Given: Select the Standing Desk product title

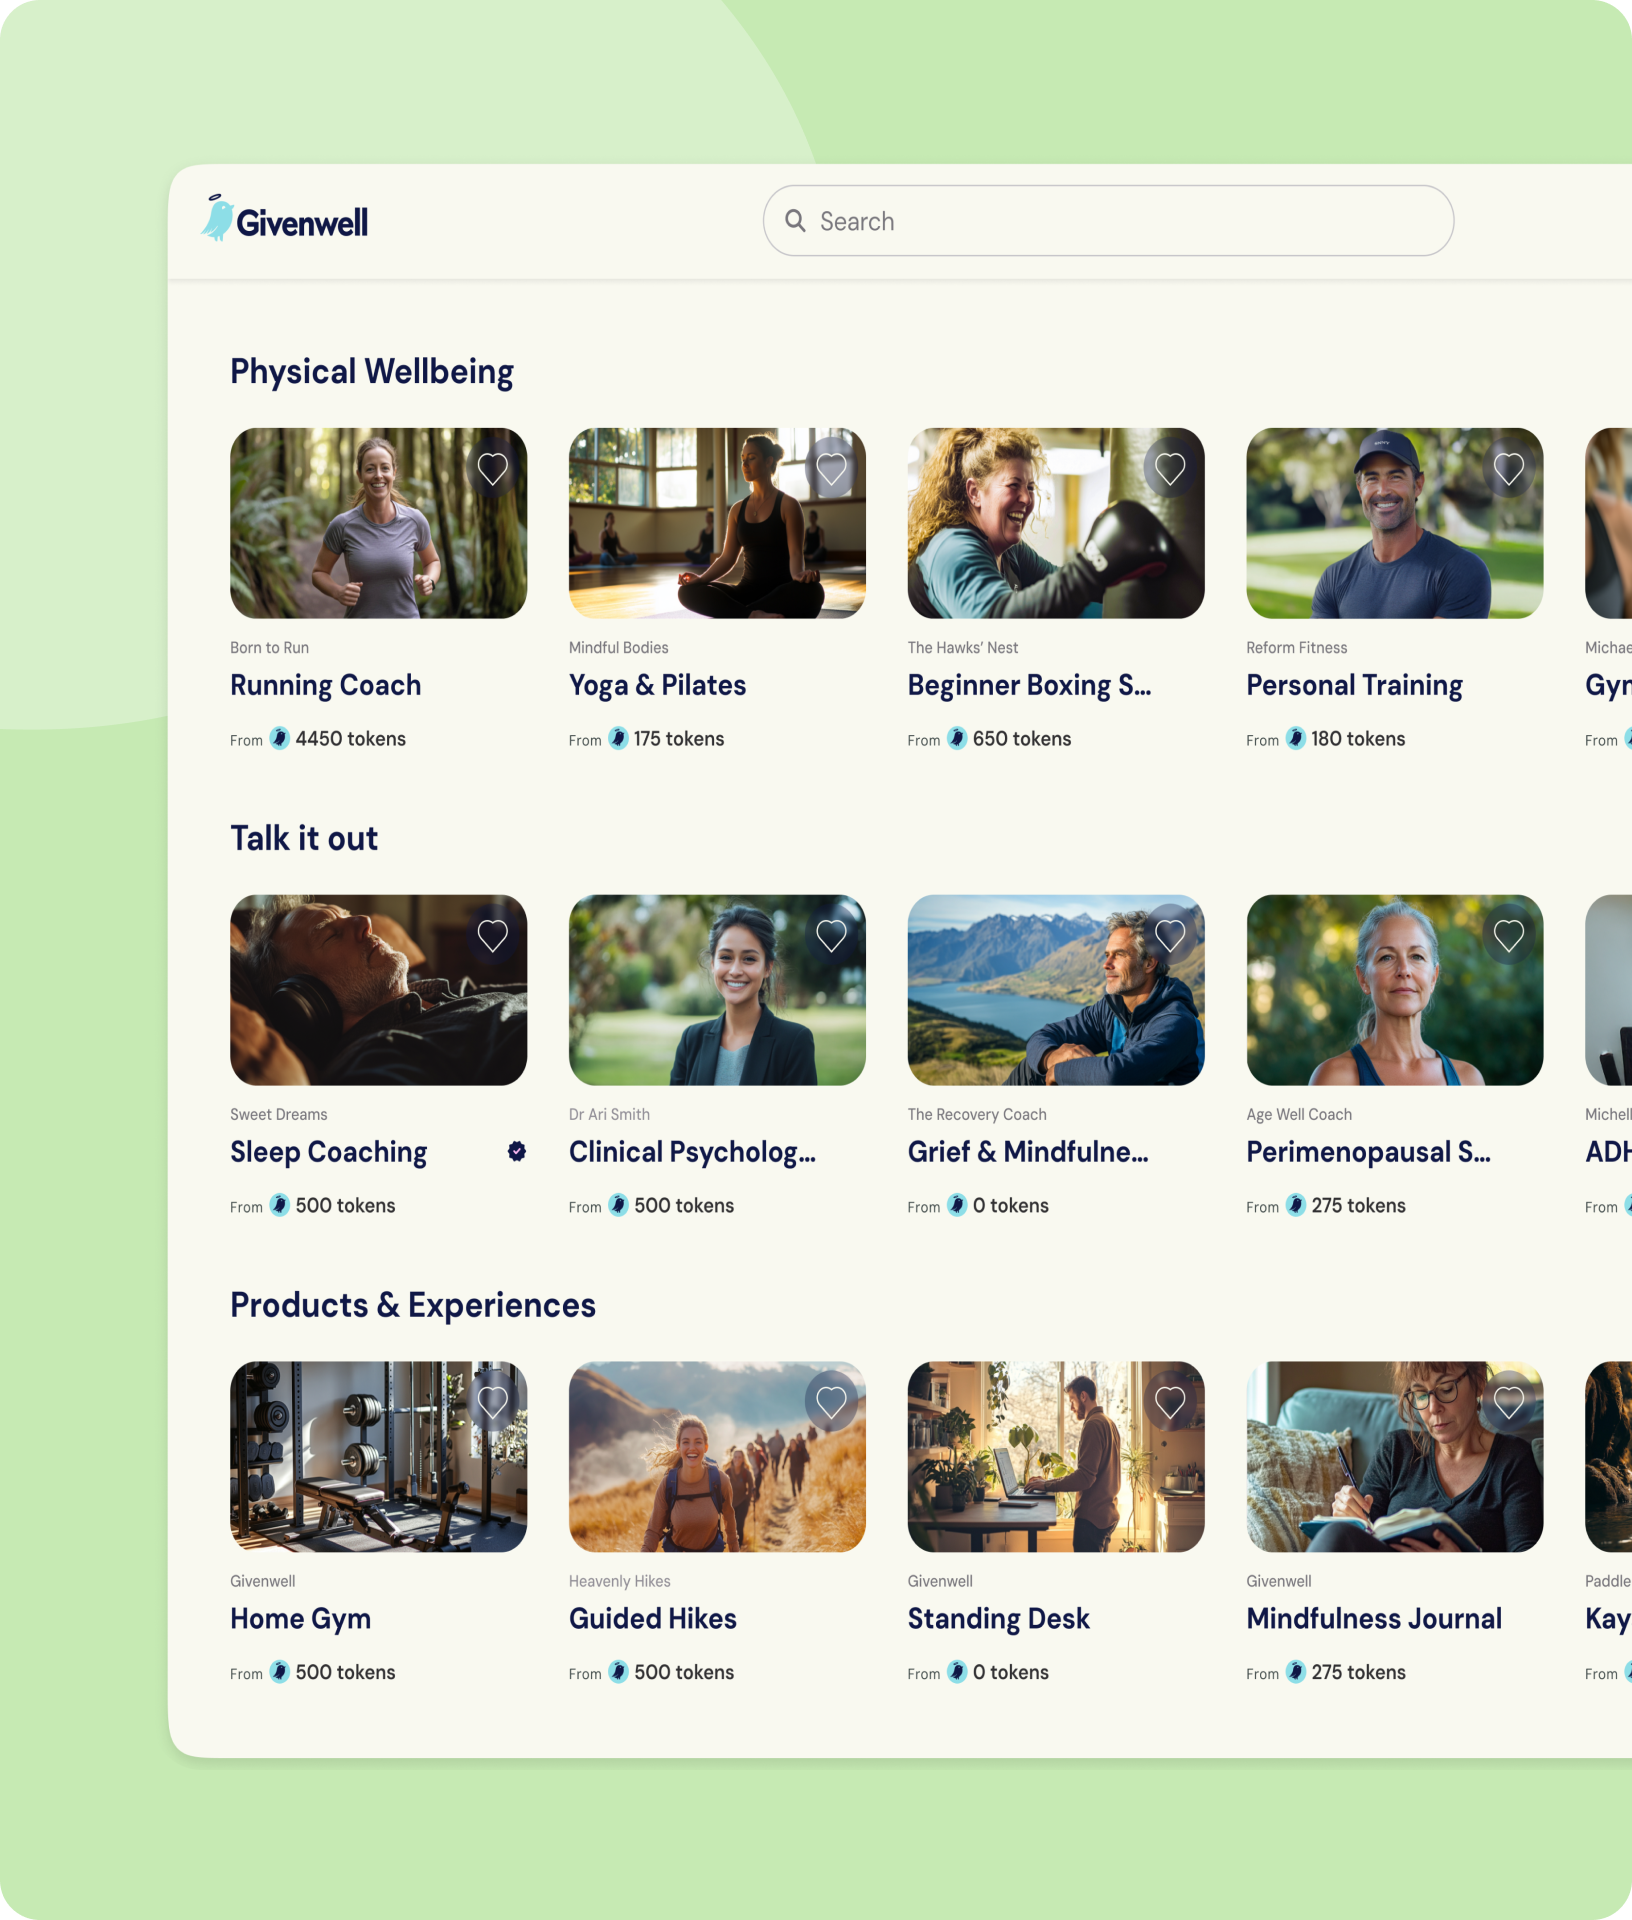Looking at the screenshot, I should click(998, 1619).
